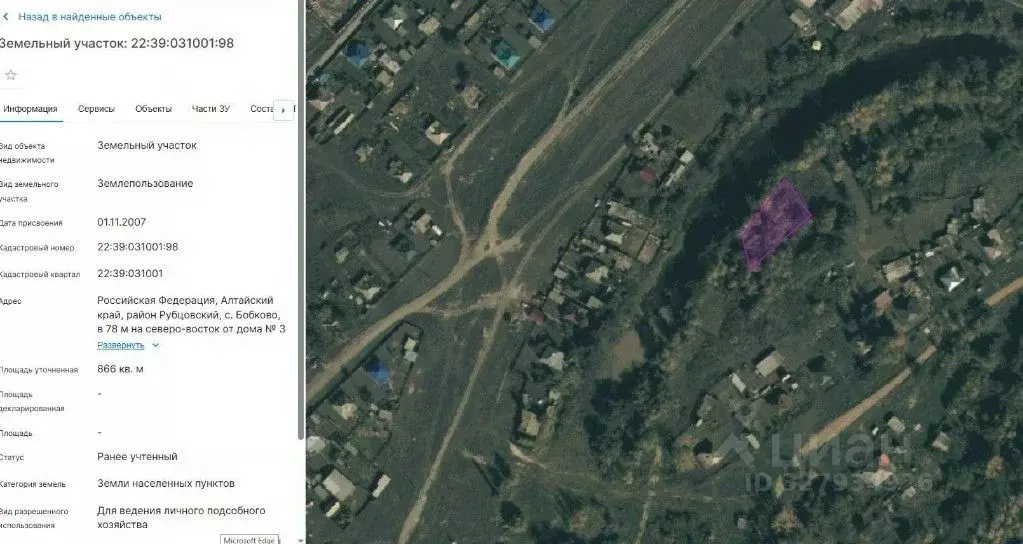Select the purple highlighted land parcel
This screenshot has width=1023, height=544.
pyautogui.click(x=775, y=225)
